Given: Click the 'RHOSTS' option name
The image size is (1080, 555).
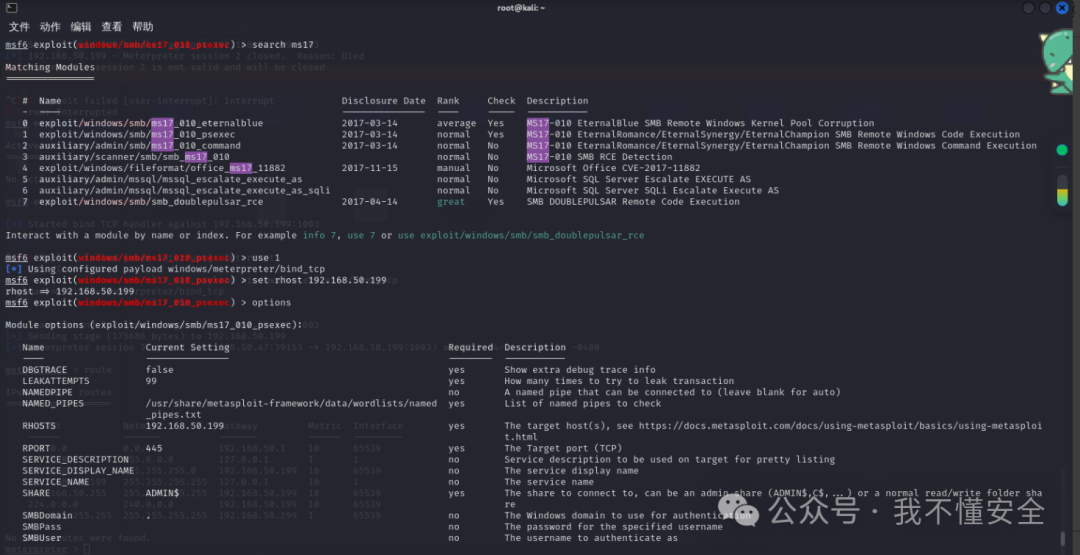Looking at the screenshot, I should coord(39,426).
